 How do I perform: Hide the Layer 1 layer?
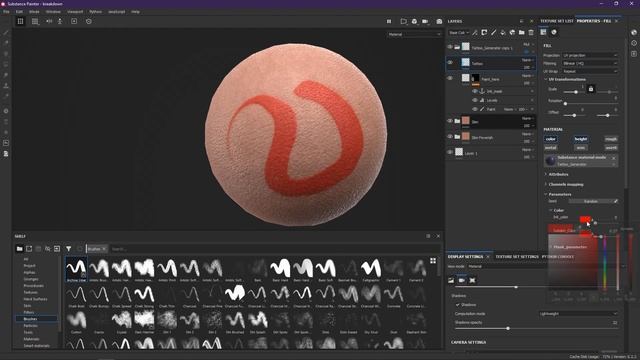450,152
